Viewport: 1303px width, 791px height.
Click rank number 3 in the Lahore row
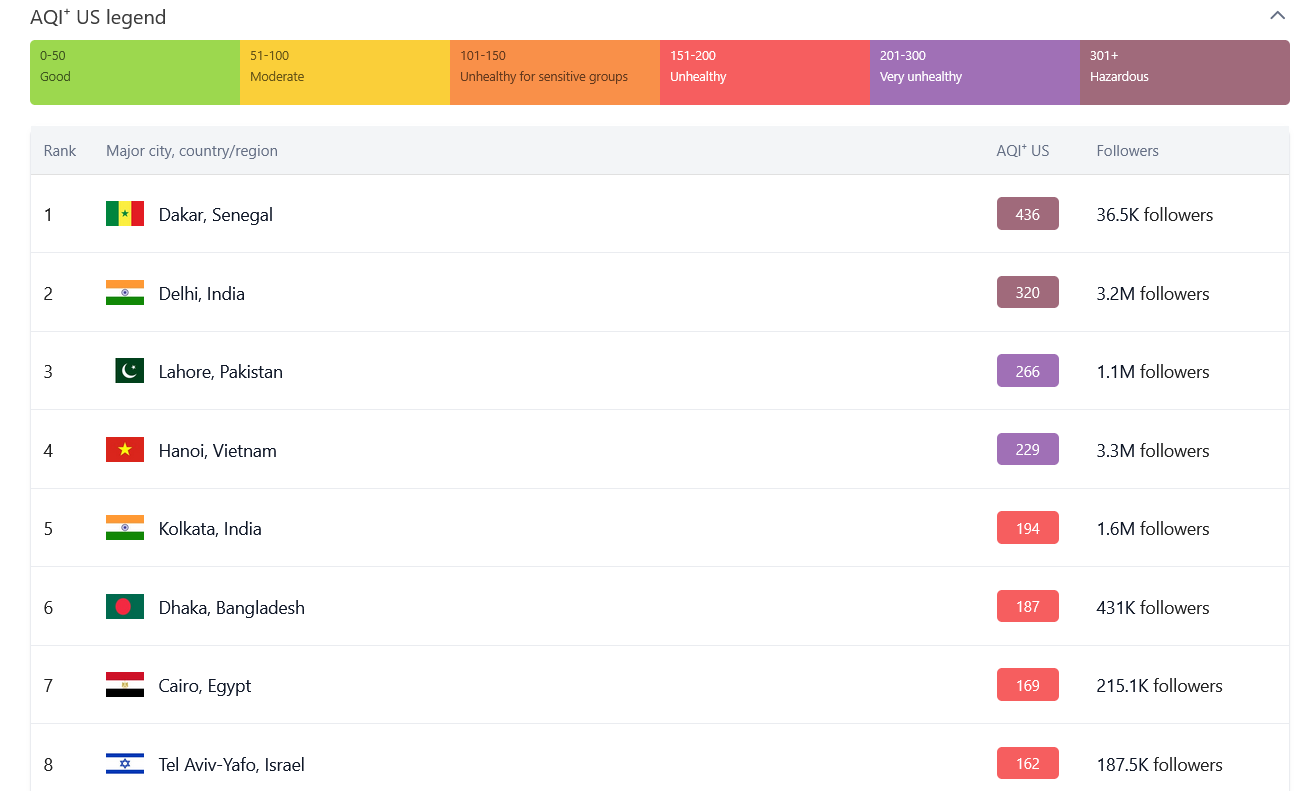point(48,372)
